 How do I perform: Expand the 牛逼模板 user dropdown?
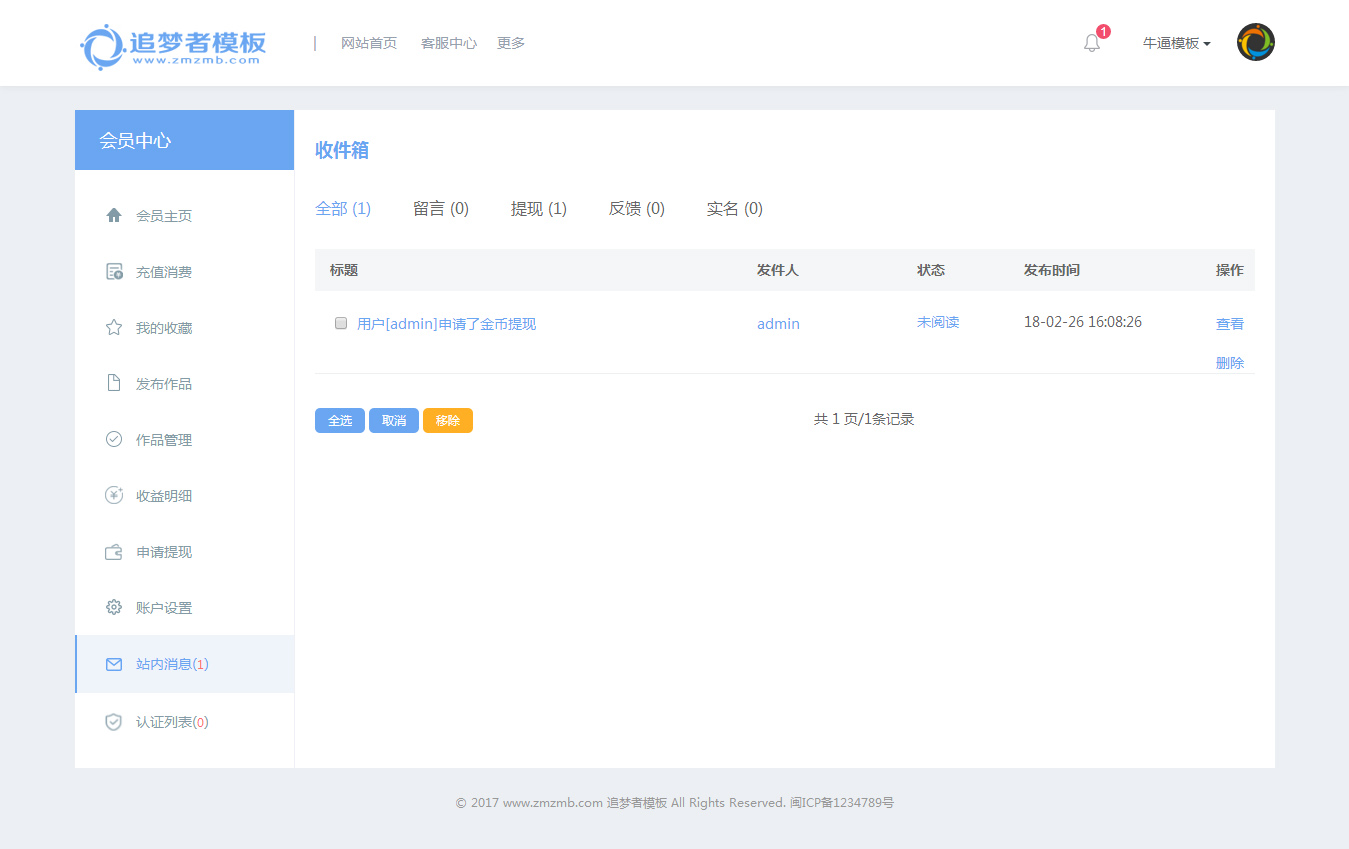coord(1176,43)
